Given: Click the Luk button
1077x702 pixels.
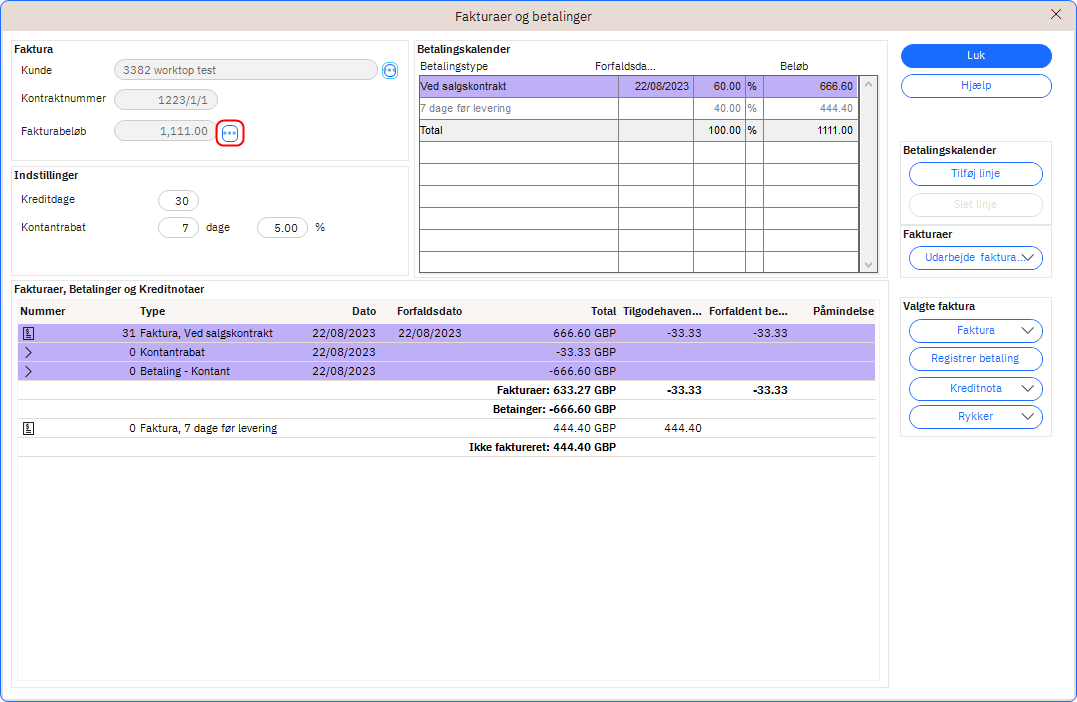Looking at the screenshot, I should coord(975,56).
